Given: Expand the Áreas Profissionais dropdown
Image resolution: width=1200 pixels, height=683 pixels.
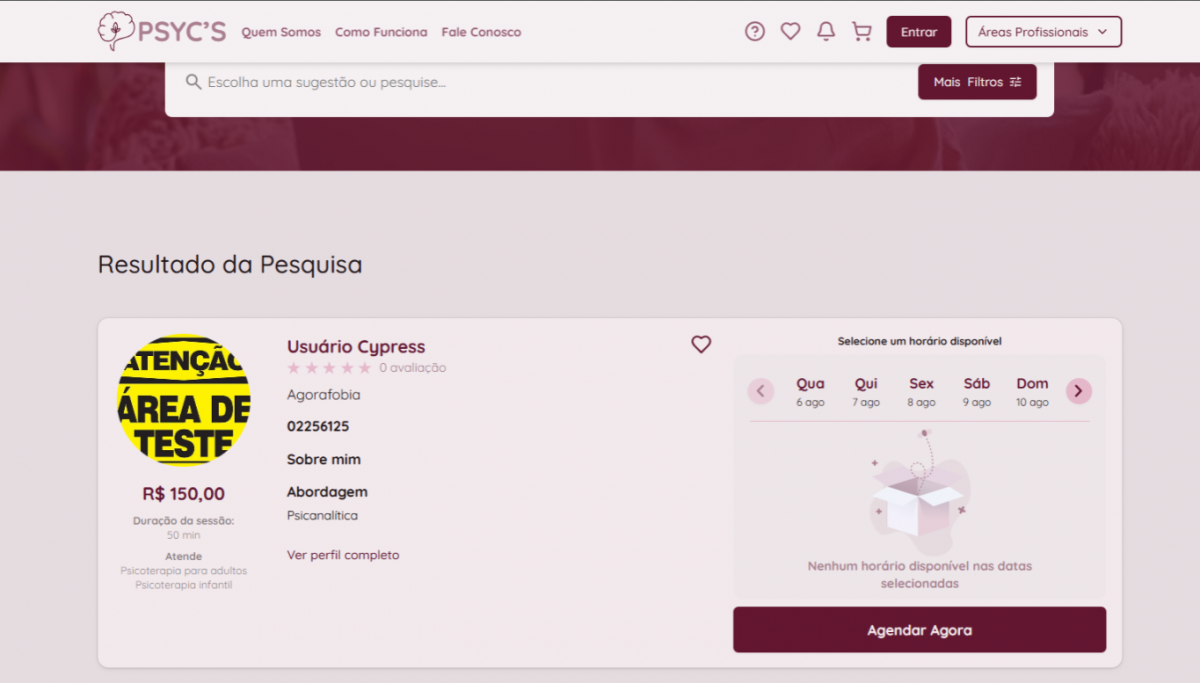Looking at the screenshot, I should point(1043,32).
